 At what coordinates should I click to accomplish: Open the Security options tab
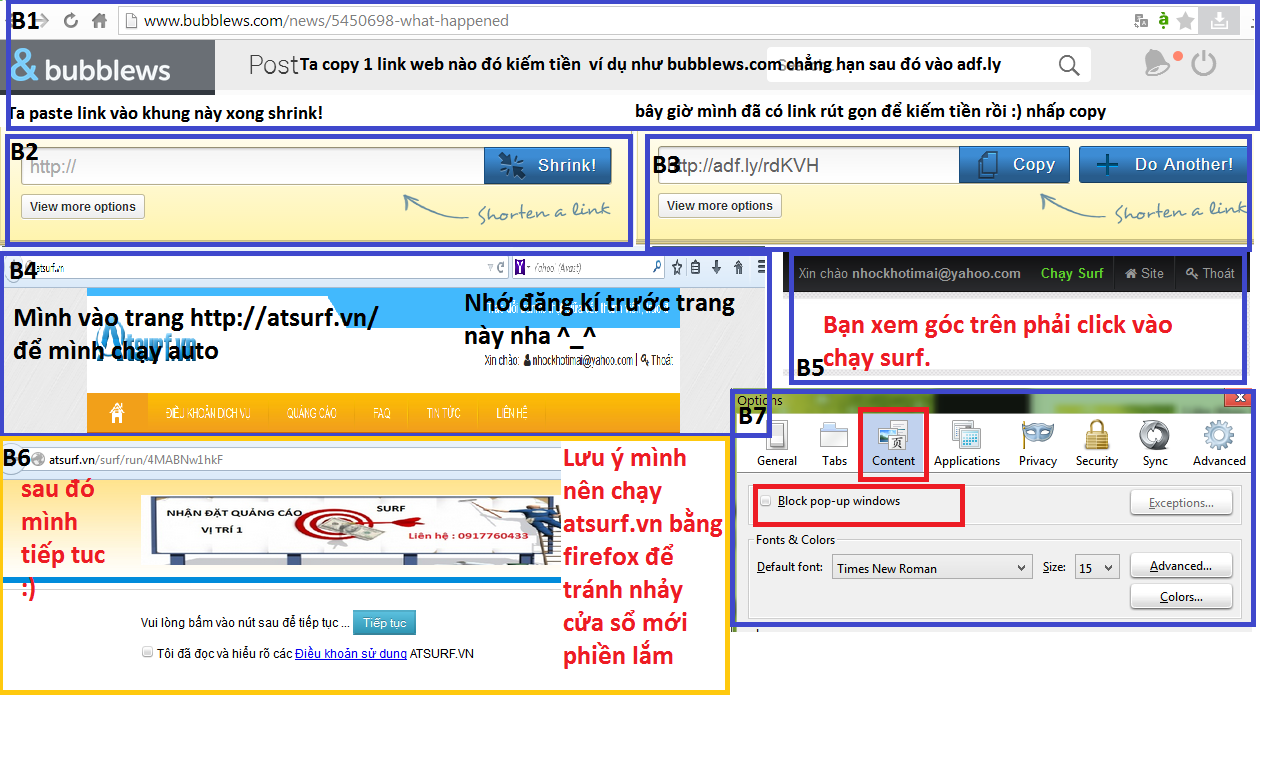point(1097,443)
